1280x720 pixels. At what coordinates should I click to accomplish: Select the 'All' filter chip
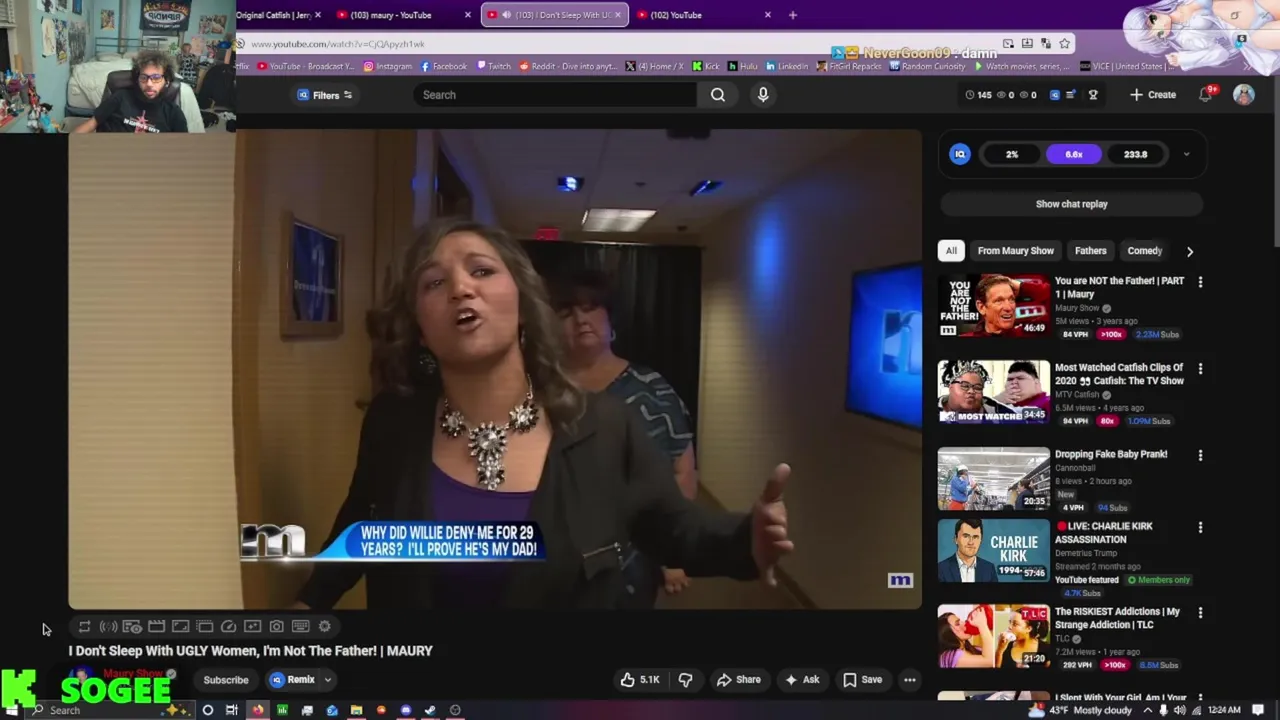[951, 251]
